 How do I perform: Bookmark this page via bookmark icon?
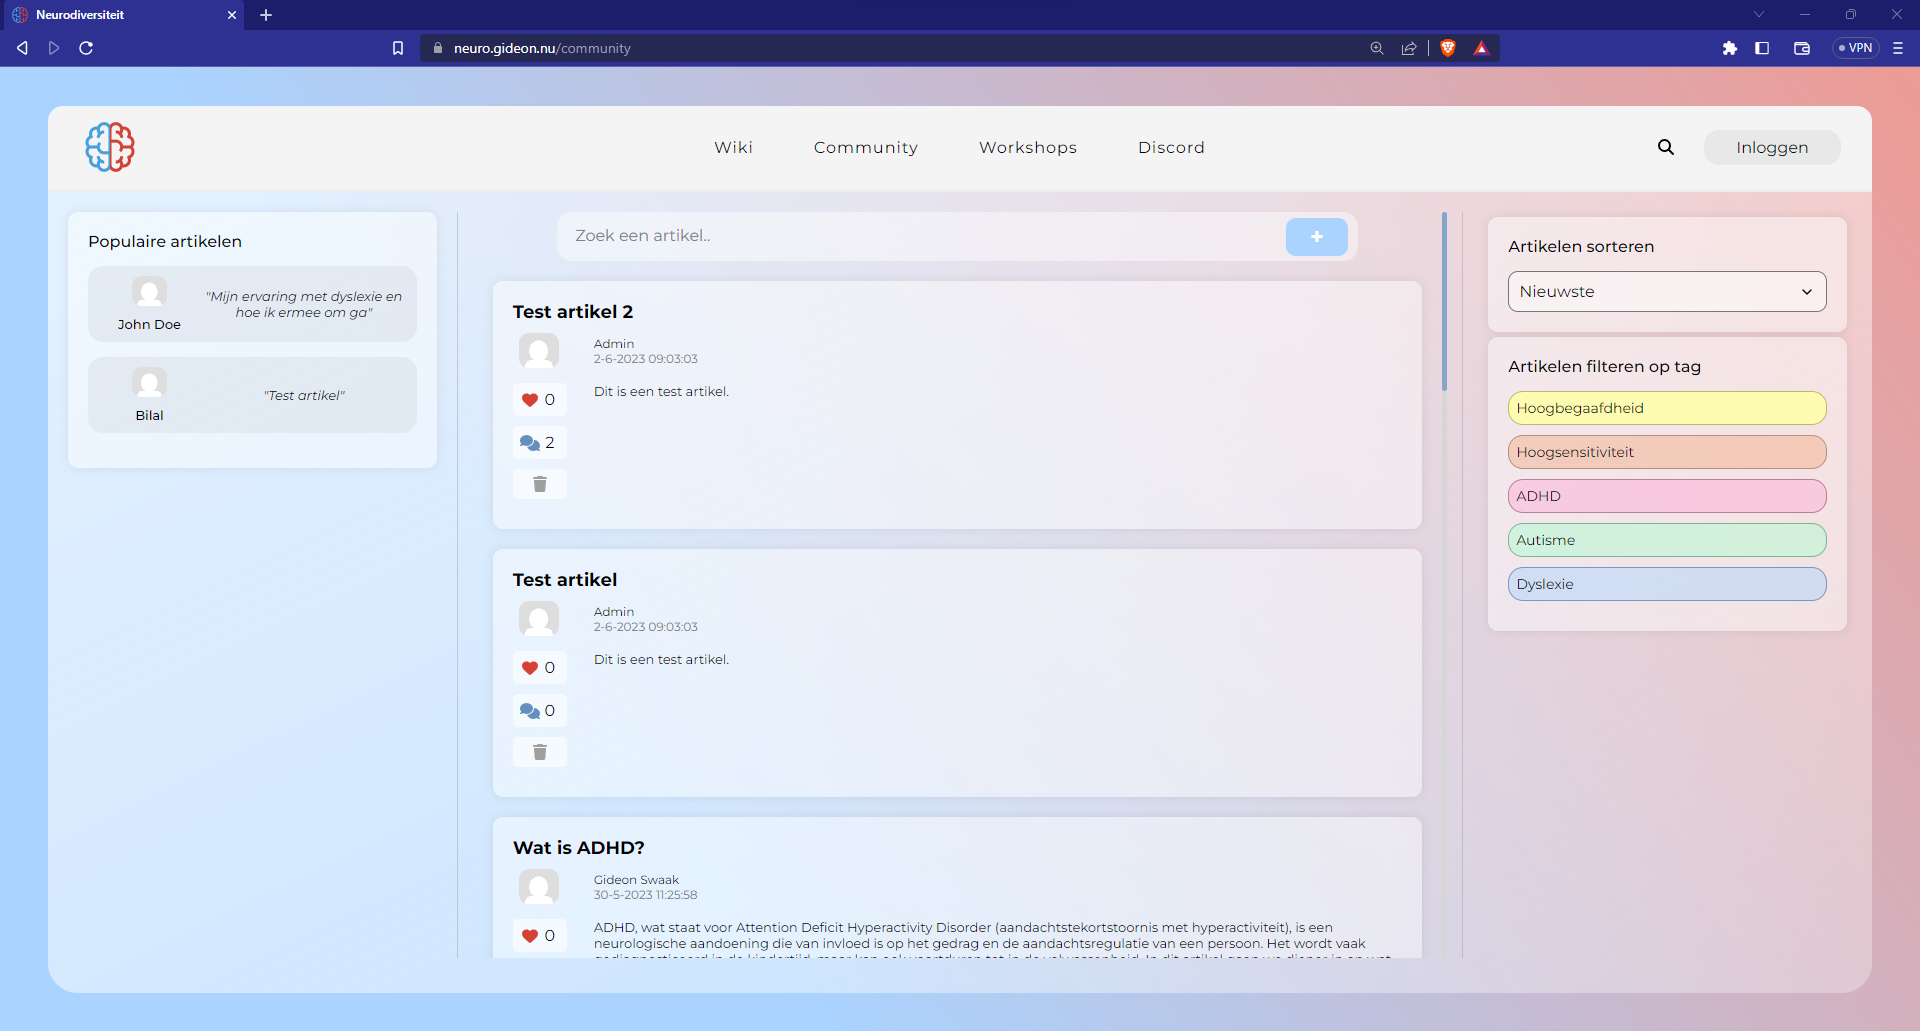(398, 48)
